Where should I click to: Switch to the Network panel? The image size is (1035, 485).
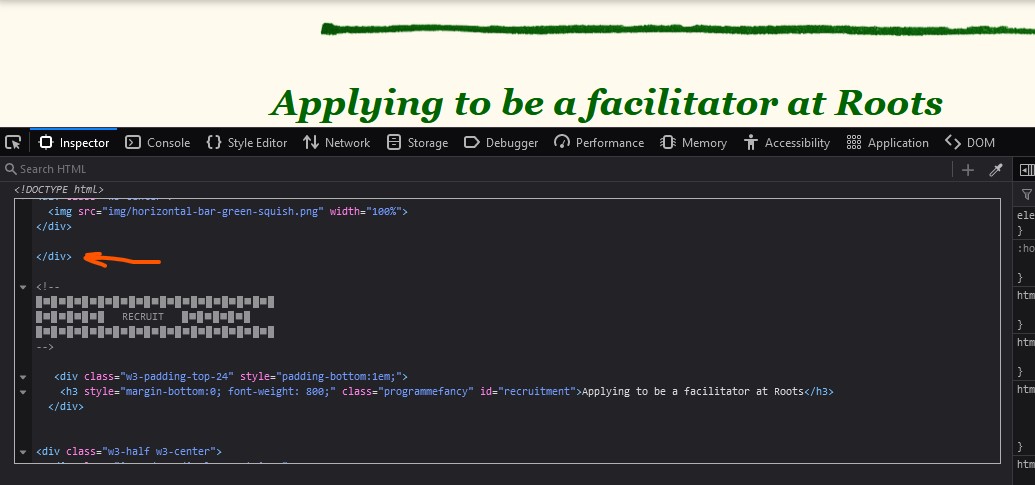(x=336, y=143)
